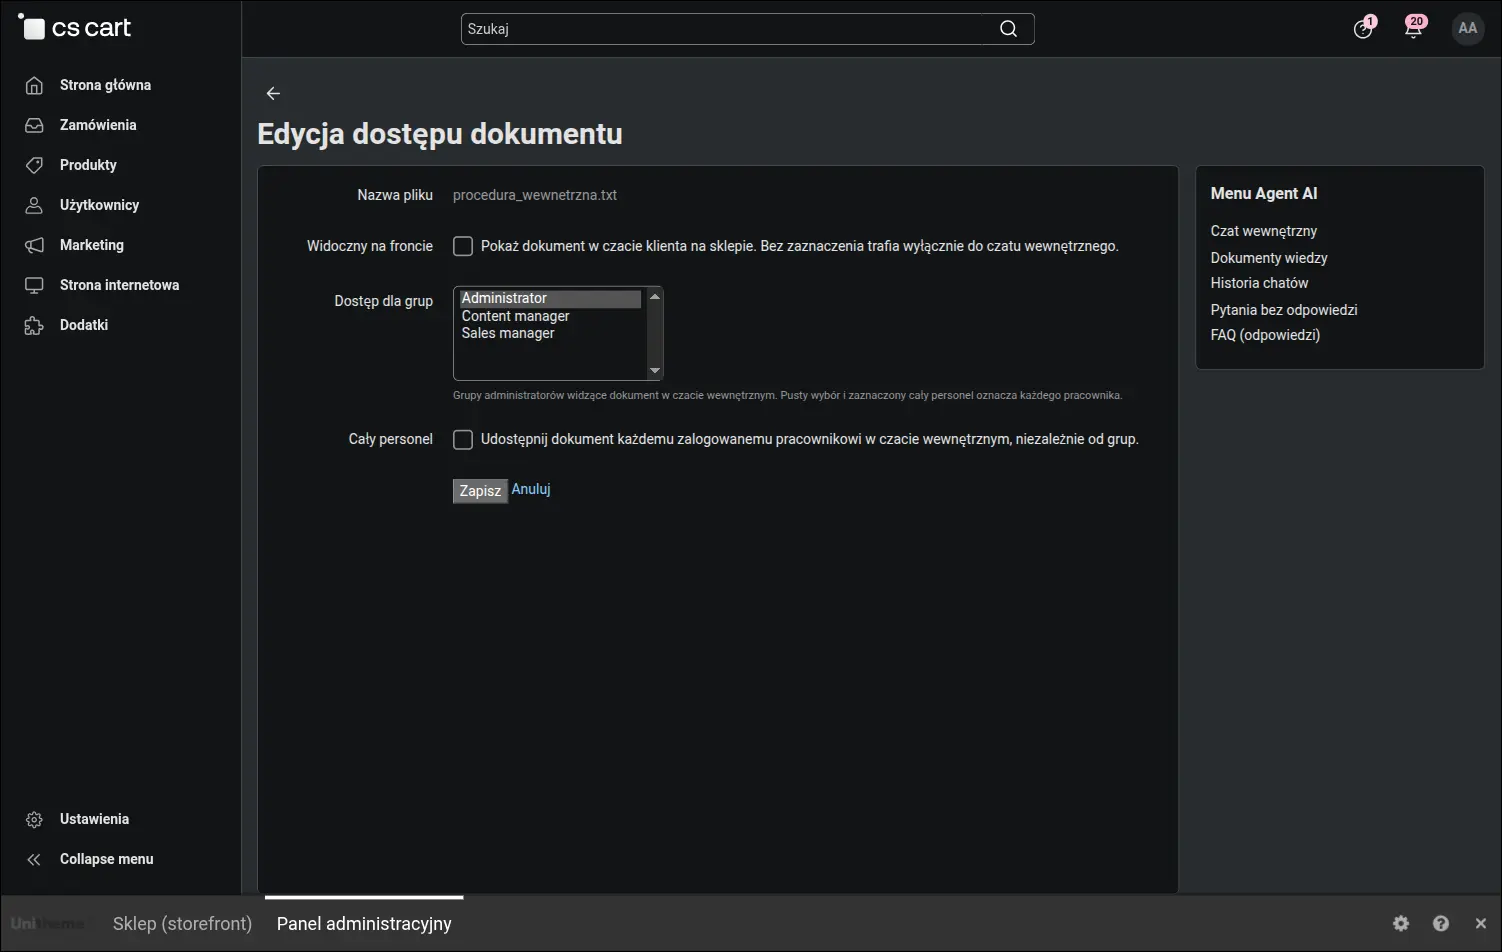Screen dimensions: 1502x952
Task: Close the bottom bar panel
Action: coord(1481,923)
